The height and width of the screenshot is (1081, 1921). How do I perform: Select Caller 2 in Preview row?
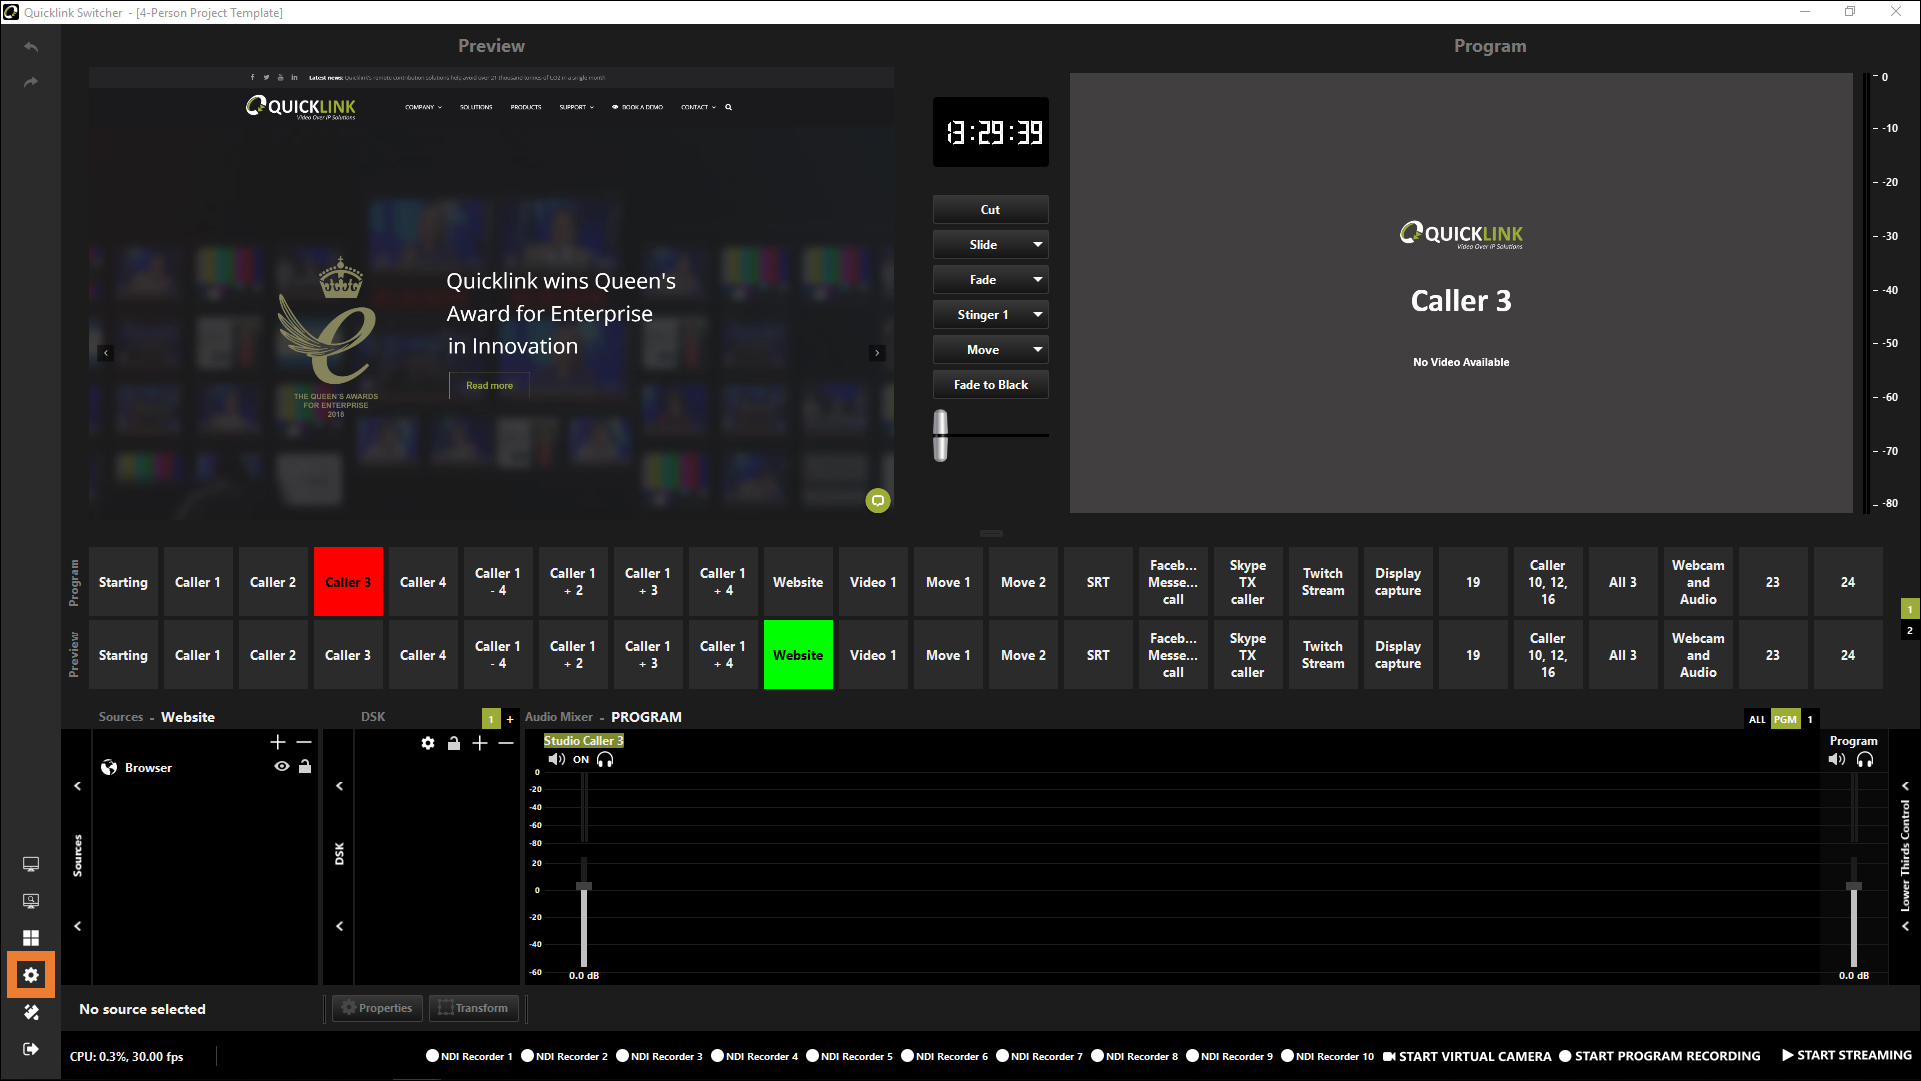tap(273, 655)
